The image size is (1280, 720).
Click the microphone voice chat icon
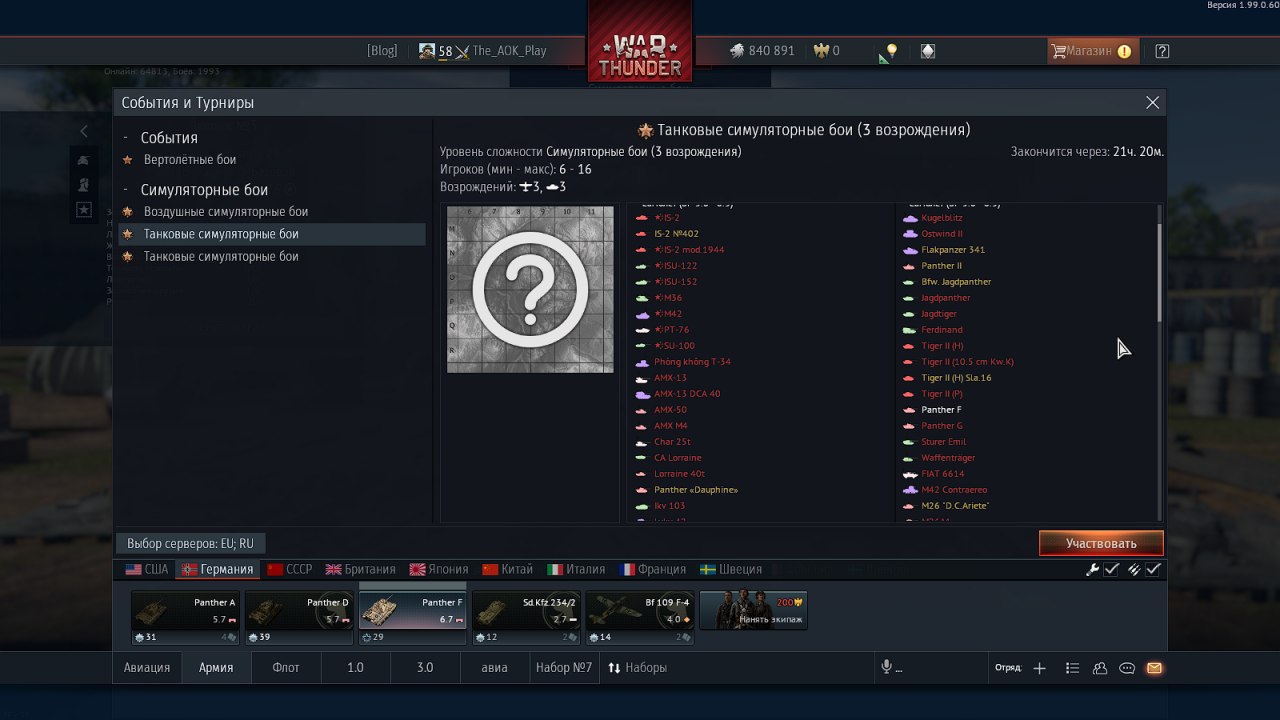[886, 668]
